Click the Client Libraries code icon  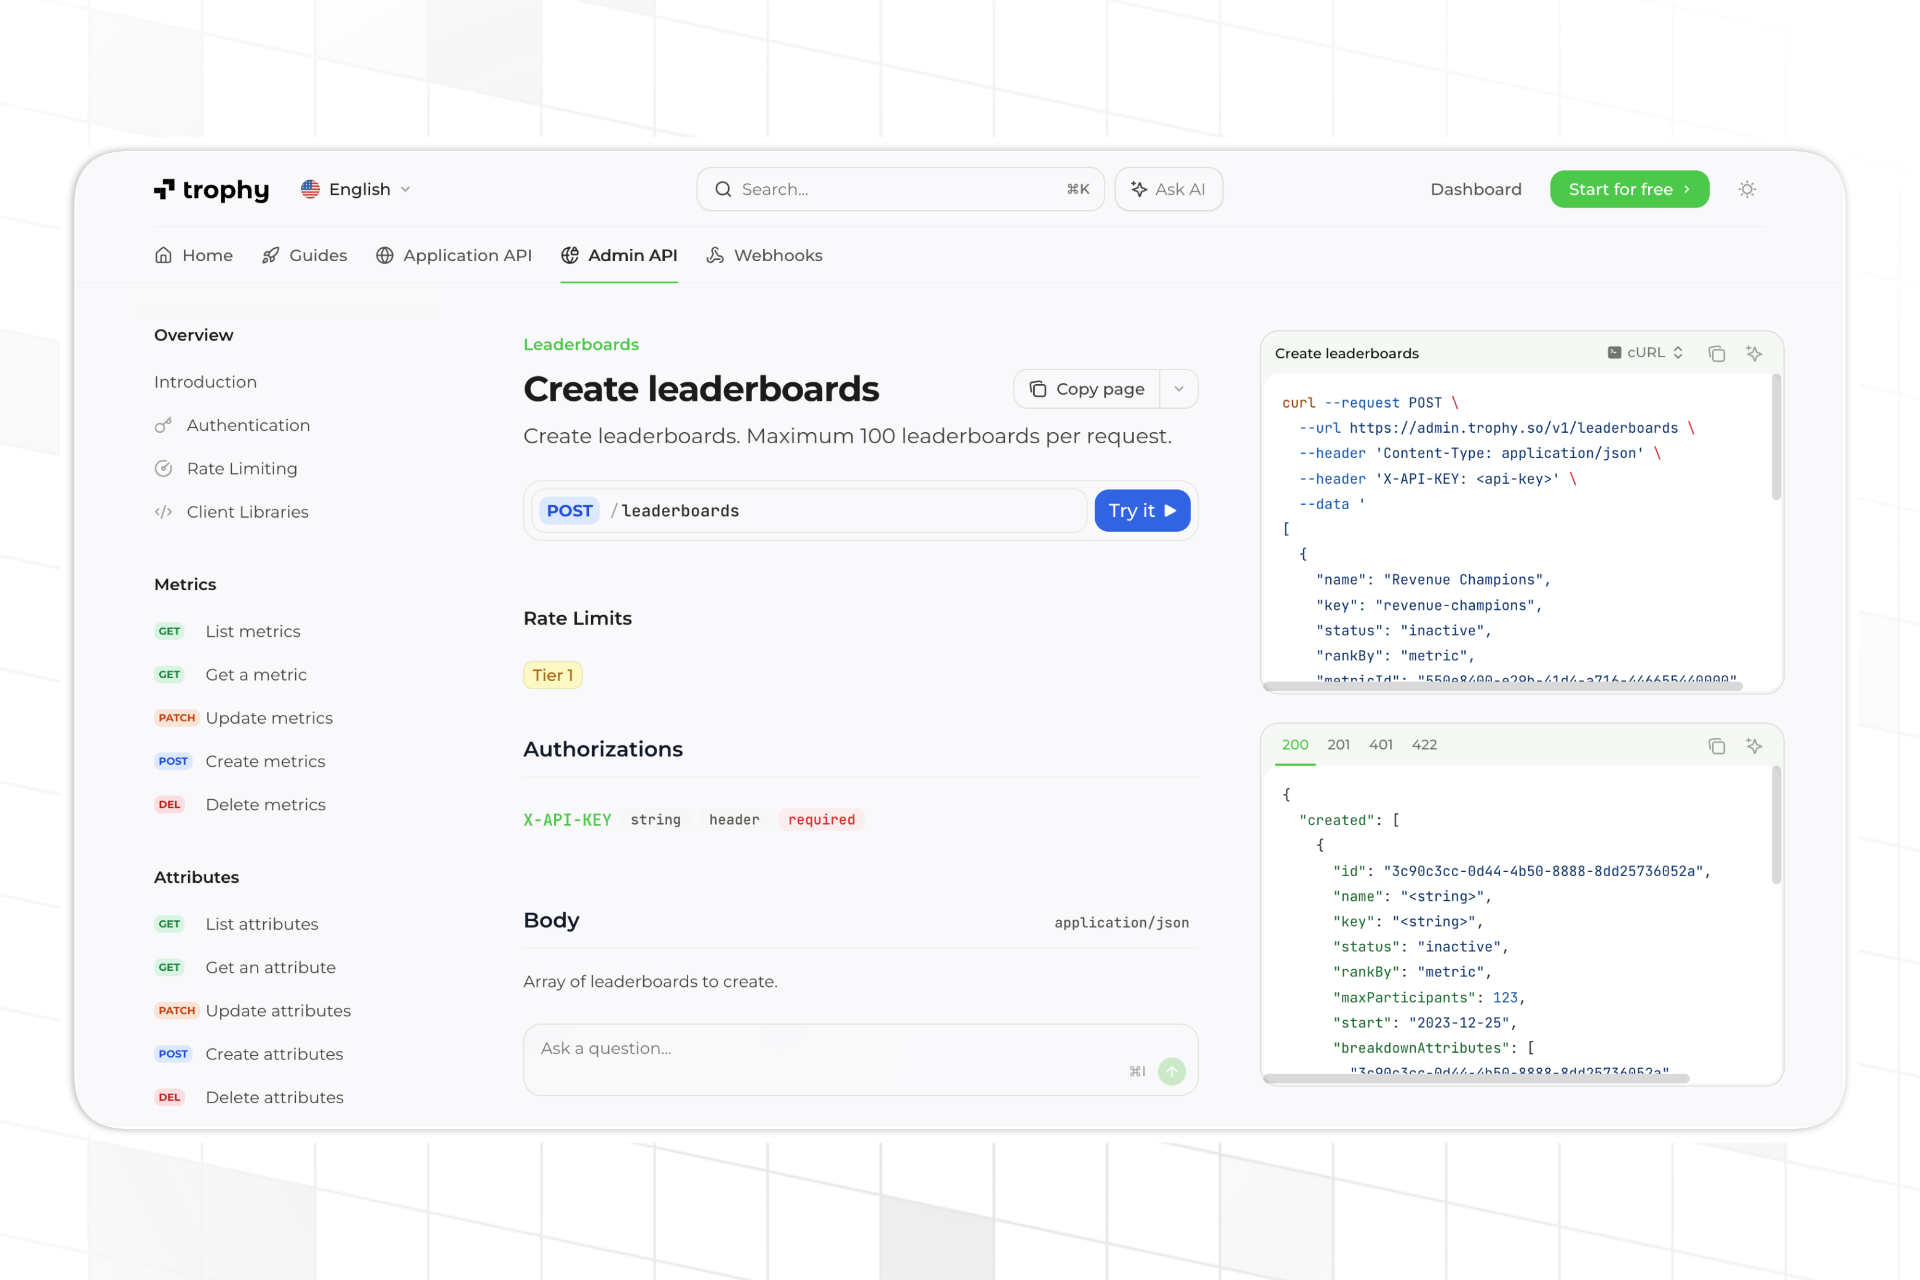[x=163, y=511]
